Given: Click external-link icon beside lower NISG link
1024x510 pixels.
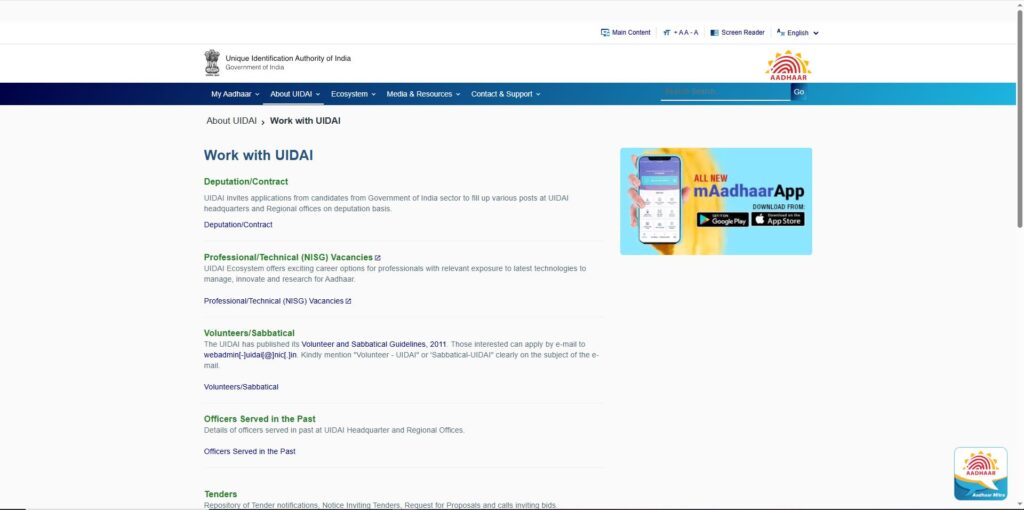Looking at the screenshot, I should pyautogui.click(x=348, y=301).
